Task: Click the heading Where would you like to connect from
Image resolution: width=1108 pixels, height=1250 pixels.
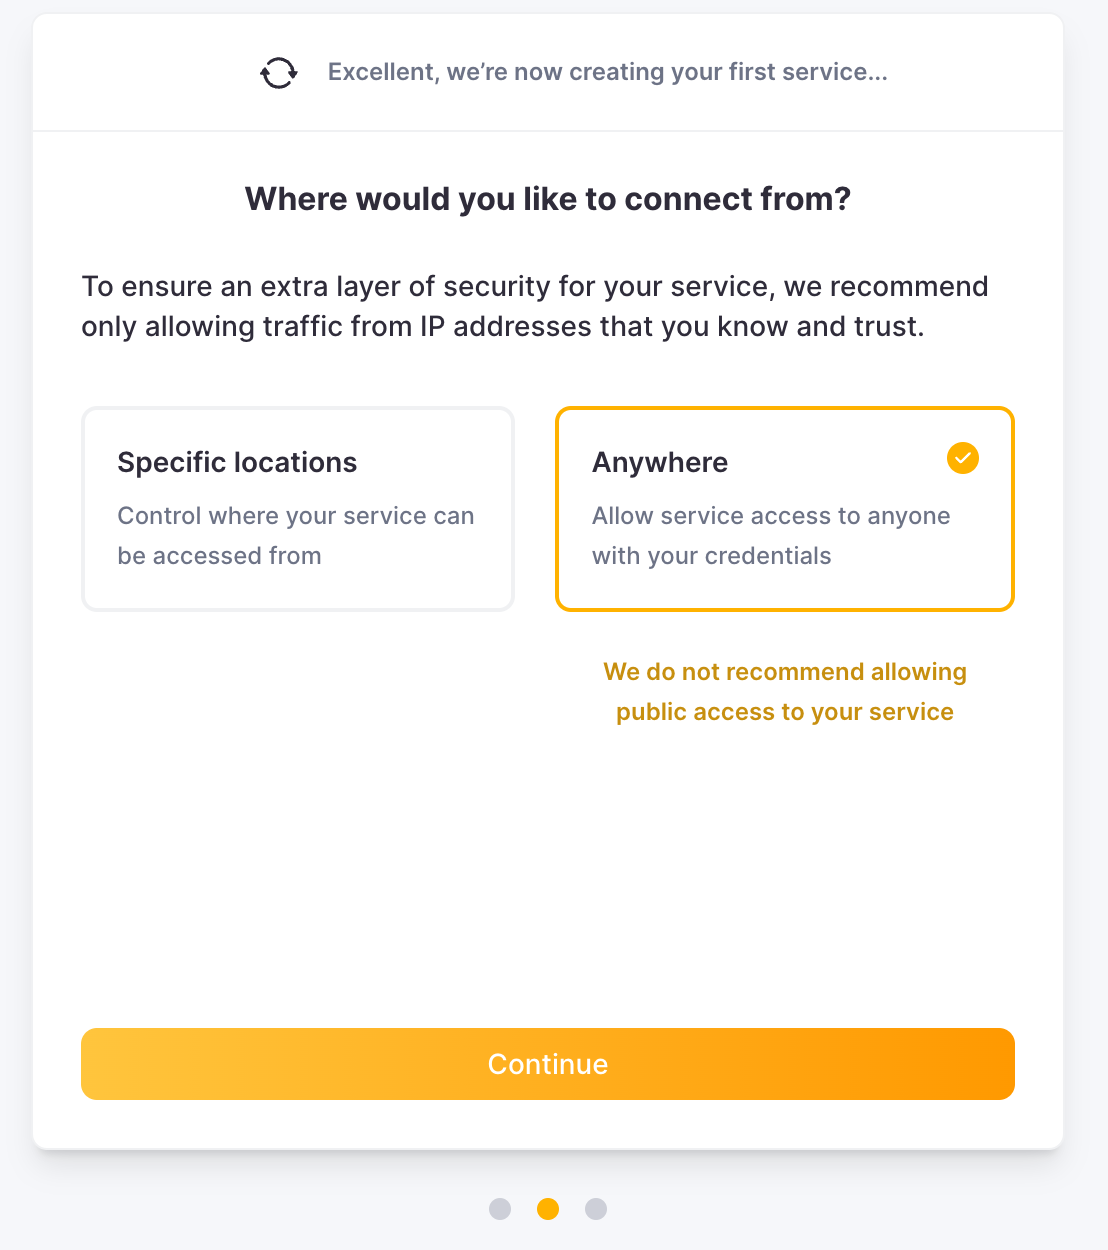Action: click(548, 199)
